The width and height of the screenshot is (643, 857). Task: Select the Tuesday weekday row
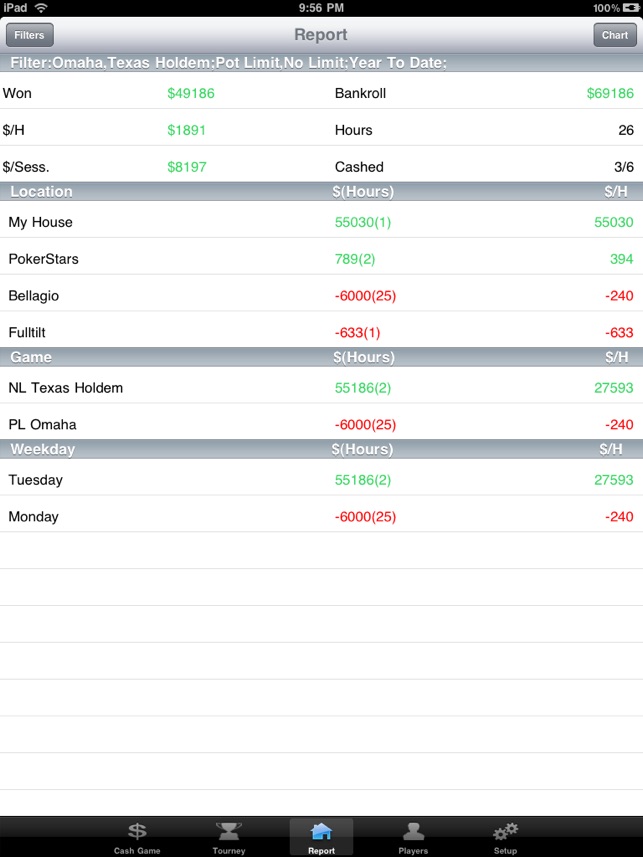coord(321,480)
